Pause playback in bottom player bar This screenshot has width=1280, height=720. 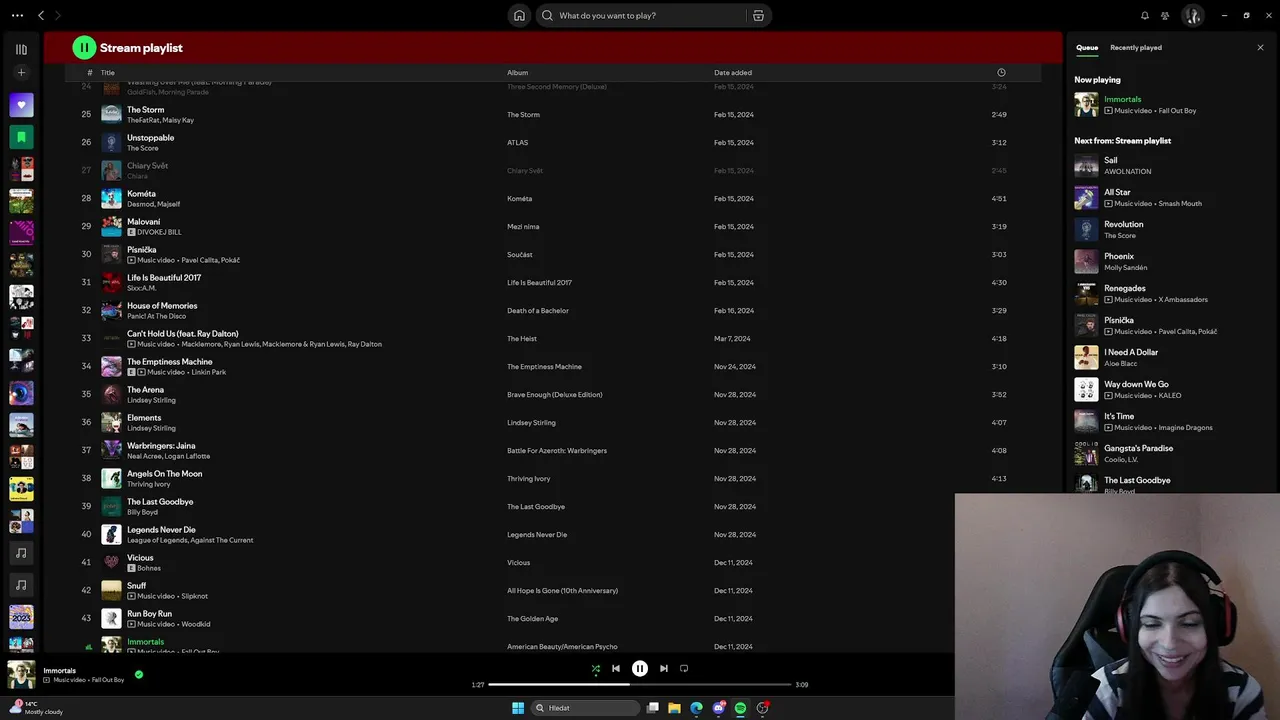click(640, 668)
